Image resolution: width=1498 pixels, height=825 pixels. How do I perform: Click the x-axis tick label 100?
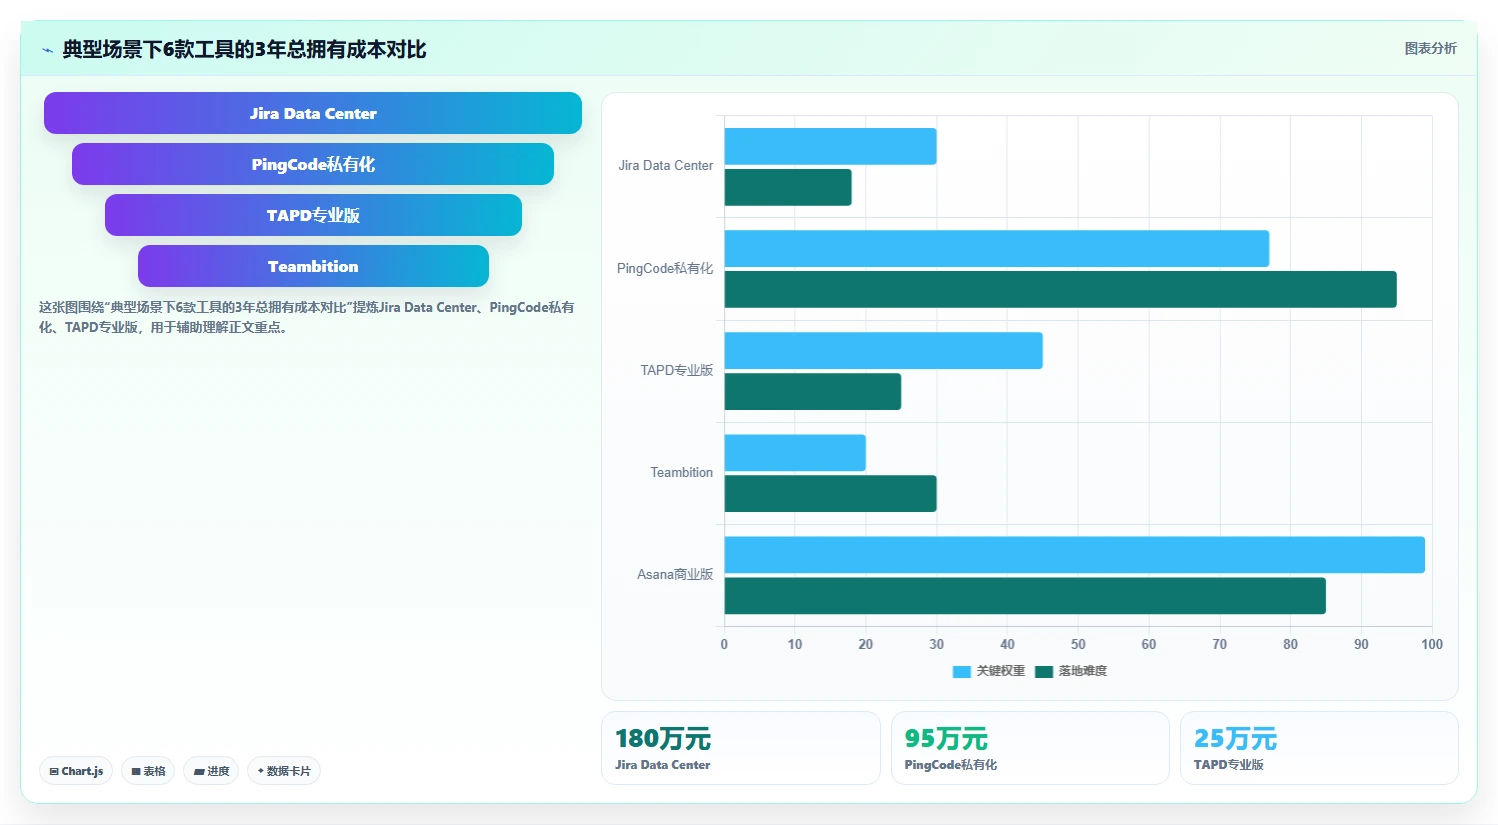[x=1432, y=644]
